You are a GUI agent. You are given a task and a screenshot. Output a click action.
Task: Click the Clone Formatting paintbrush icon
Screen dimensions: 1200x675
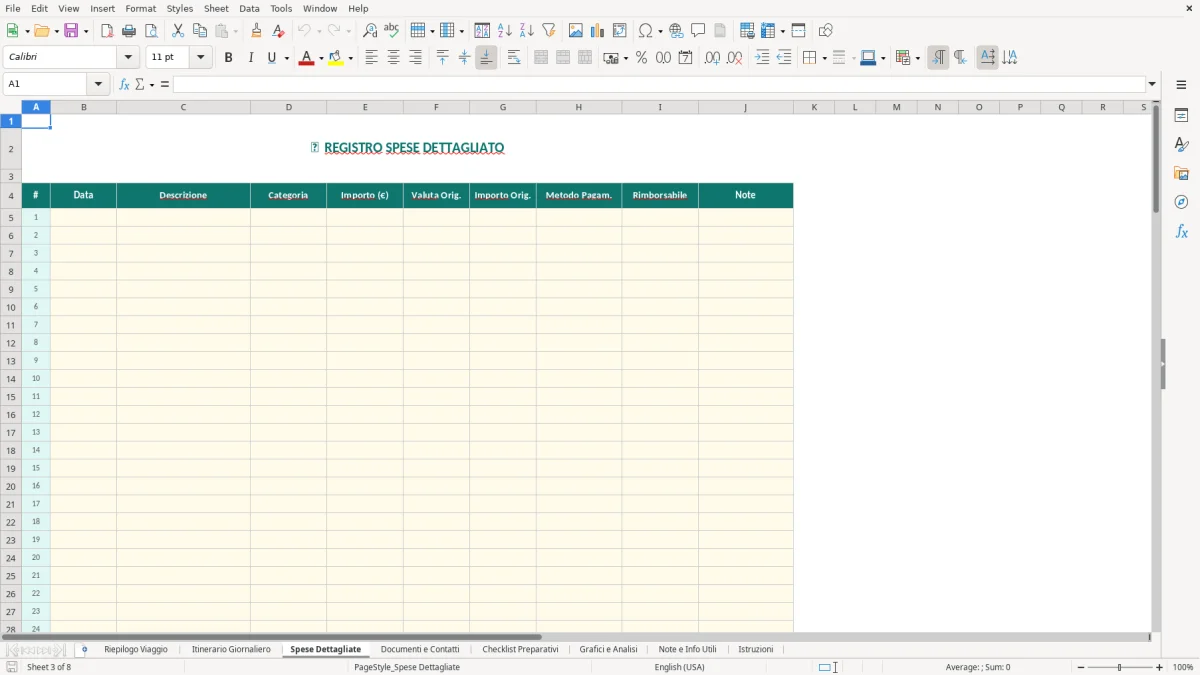pyautogui.click(x=256, y=31)
